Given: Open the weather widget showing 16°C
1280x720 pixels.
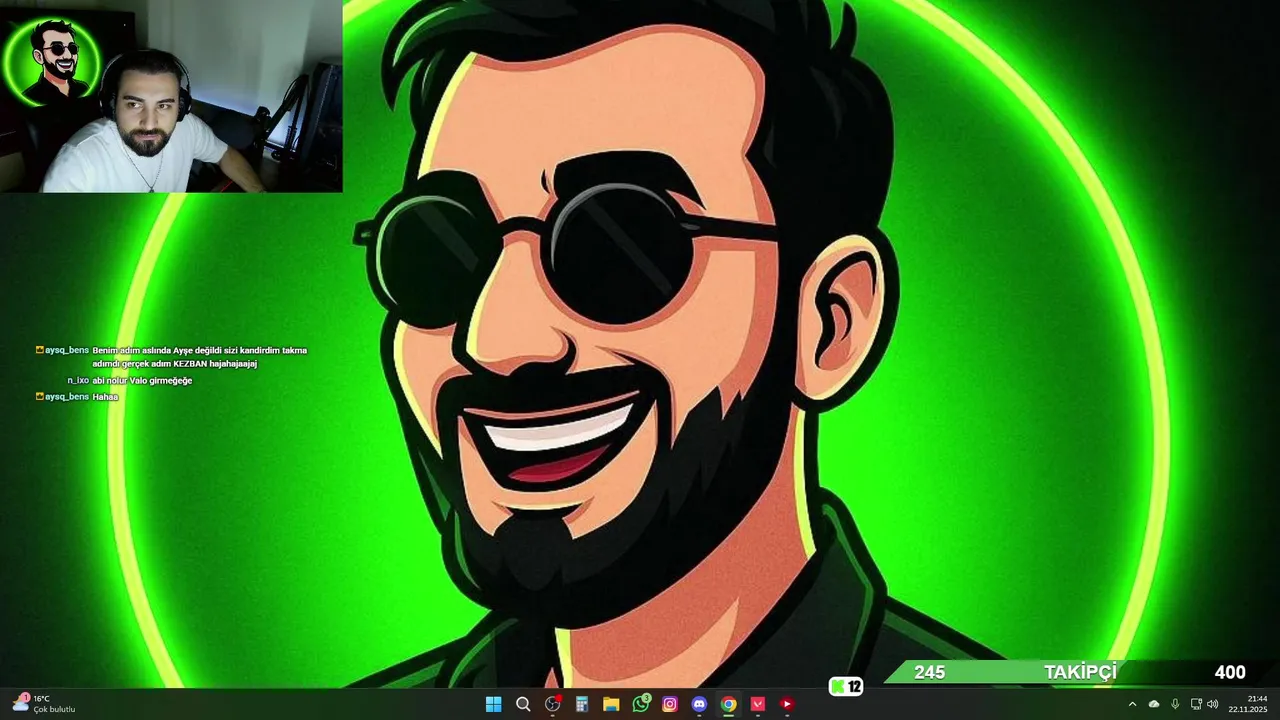Looking at the screenshot, I should pyautogui.click(x=43, y=704).
